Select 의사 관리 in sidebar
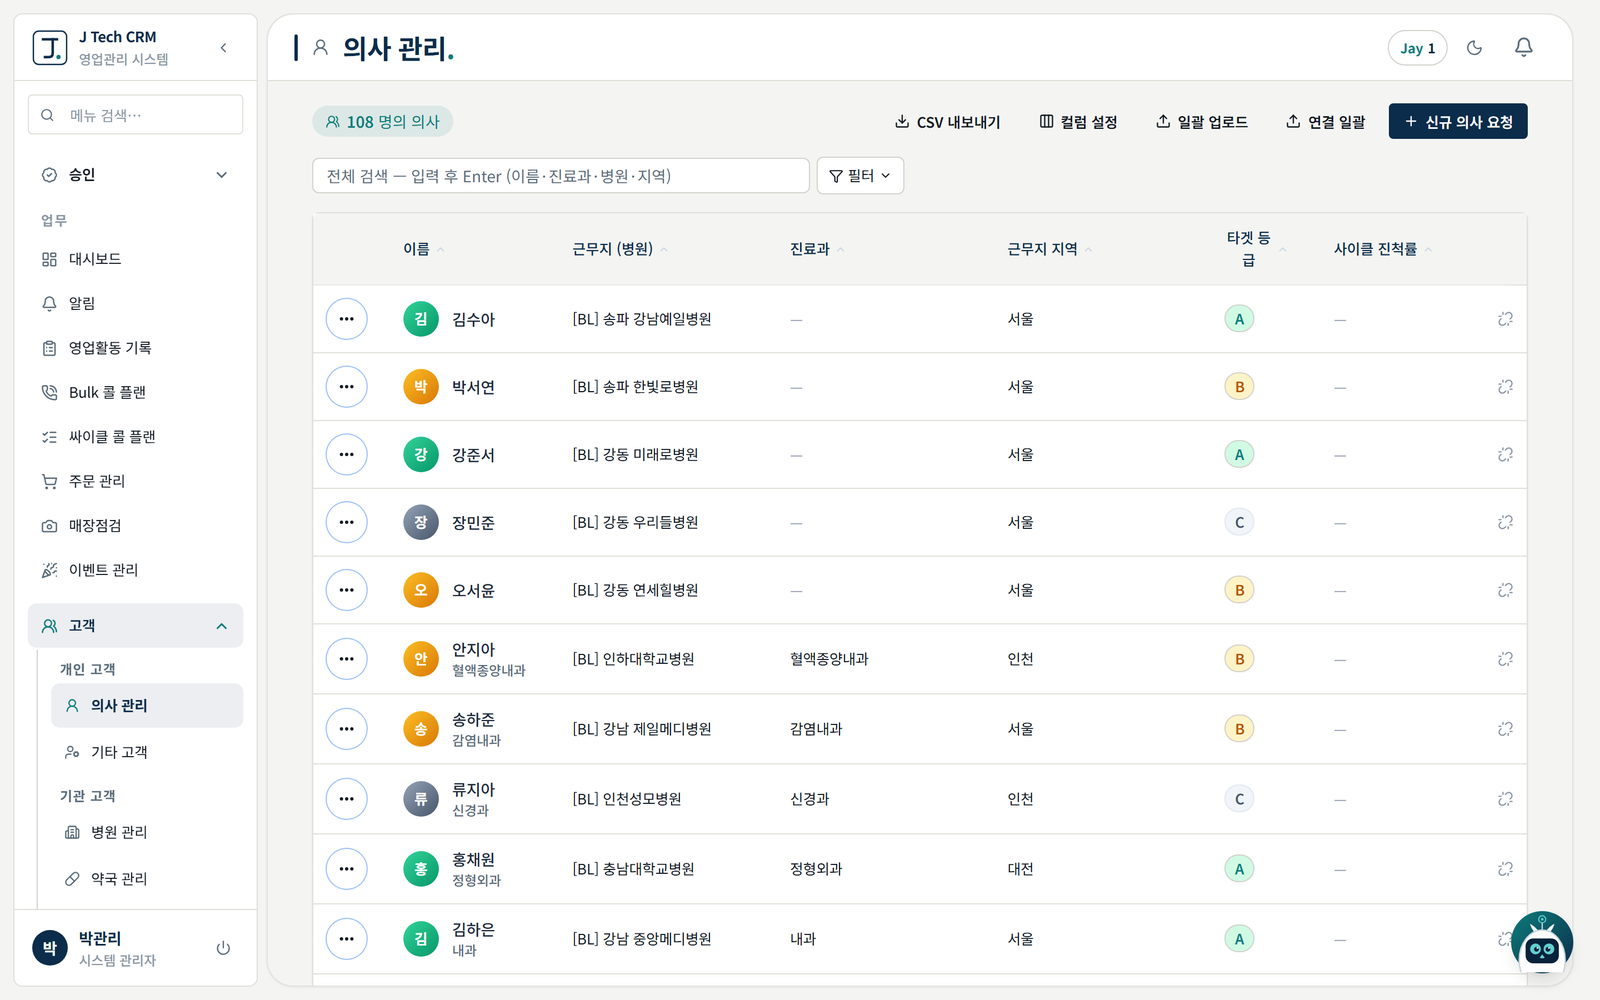 tap(147, 706)
